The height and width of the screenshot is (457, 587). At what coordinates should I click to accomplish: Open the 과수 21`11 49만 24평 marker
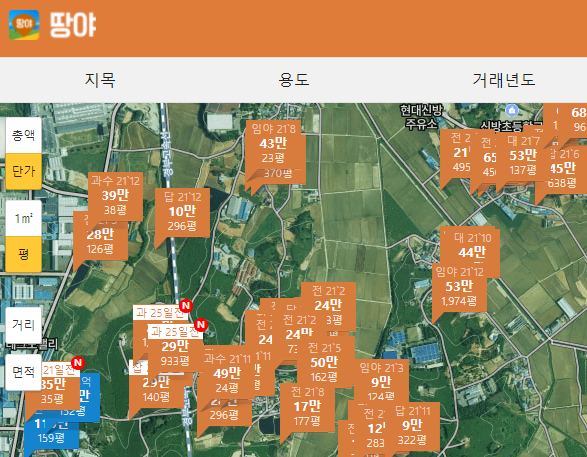click(227, 373)
